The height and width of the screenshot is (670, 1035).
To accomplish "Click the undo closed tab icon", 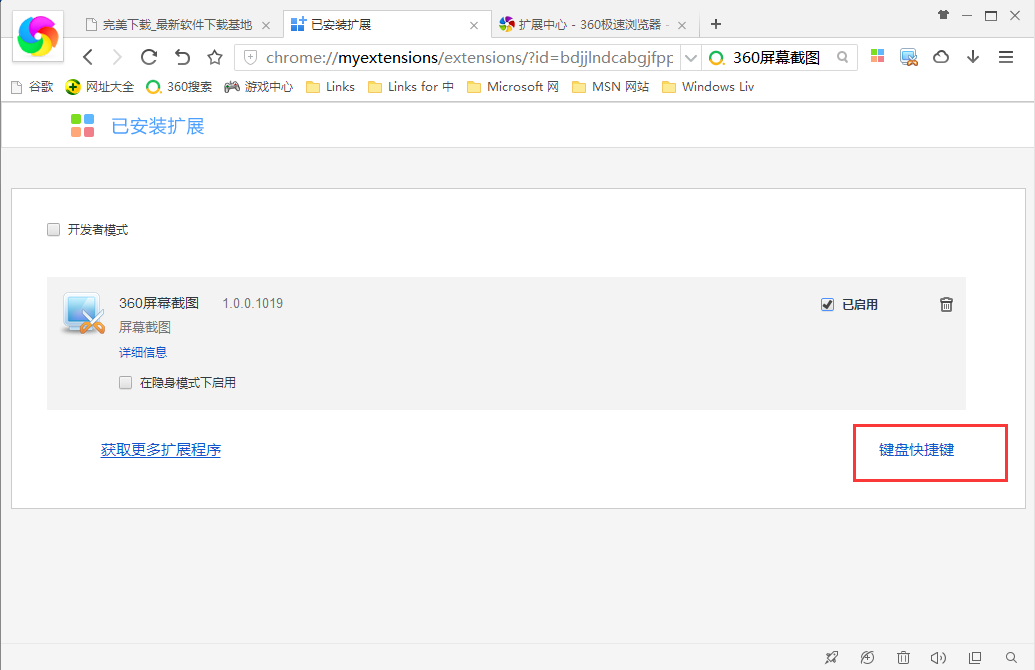I will click(x=182, y=57).
